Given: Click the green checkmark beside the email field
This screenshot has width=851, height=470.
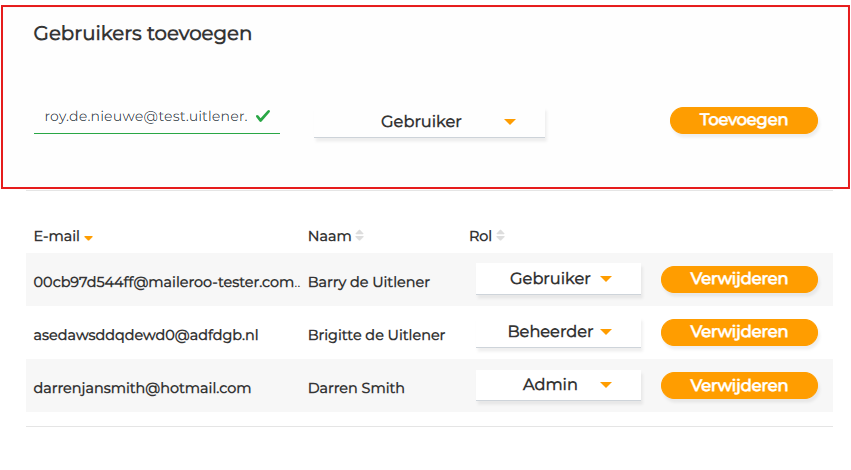Looking at the screenshot, I should click(x=263, y=116).
